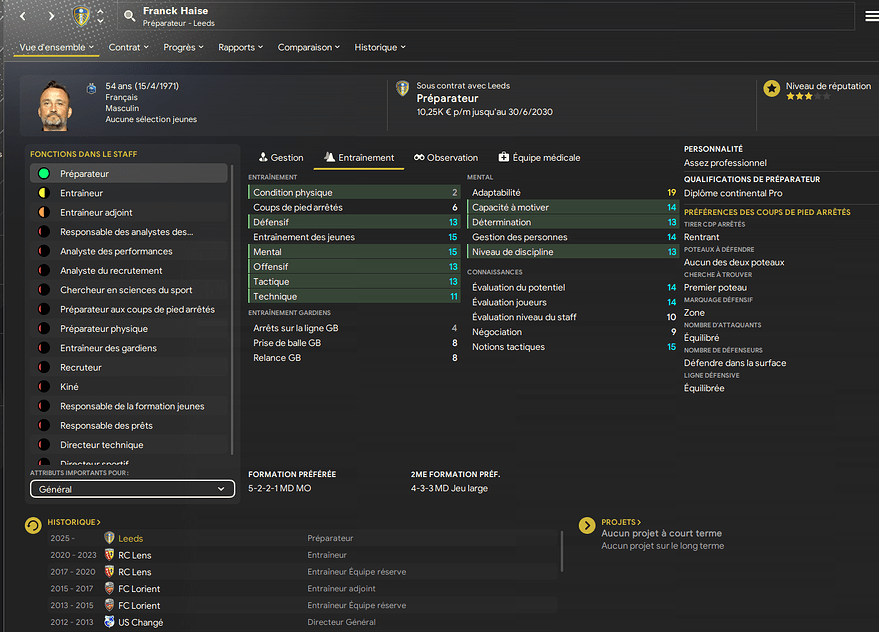The image size is (879, 632).
Task: Click the RC Lens badge in 2020 - 2023 row
Action: click(x=109, y=555)
